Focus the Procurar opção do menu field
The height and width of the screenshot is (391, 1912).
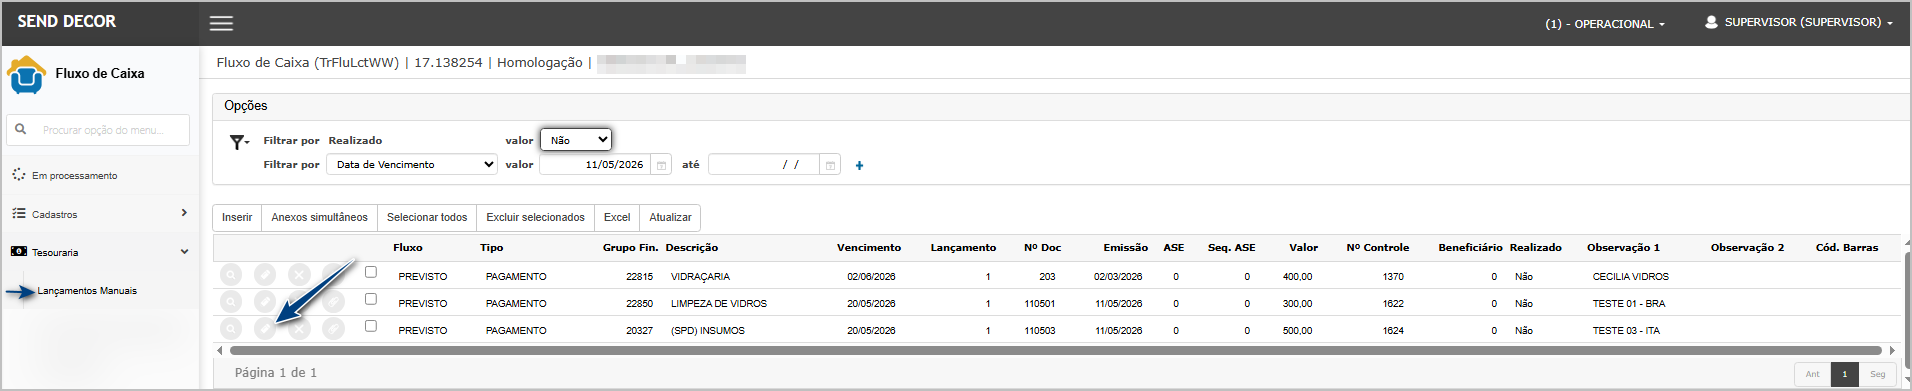pos(98,130)
